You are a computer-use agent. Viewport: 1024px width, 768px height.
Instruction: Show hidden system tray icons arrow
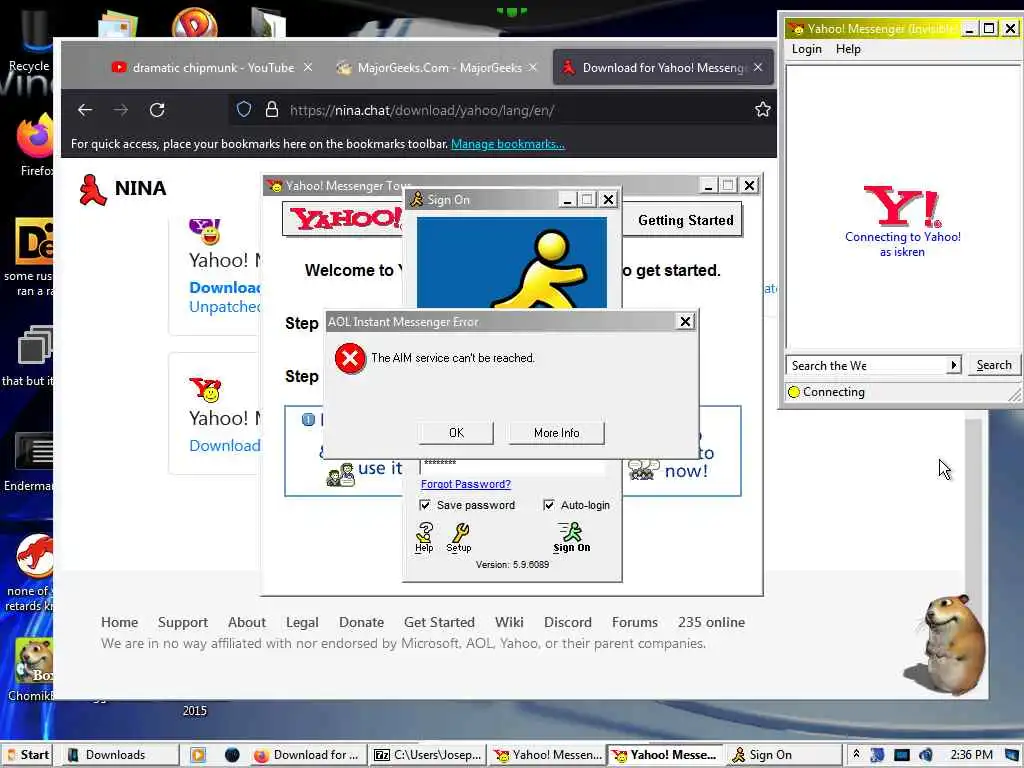pyautogui.click(x=856, y=755)
